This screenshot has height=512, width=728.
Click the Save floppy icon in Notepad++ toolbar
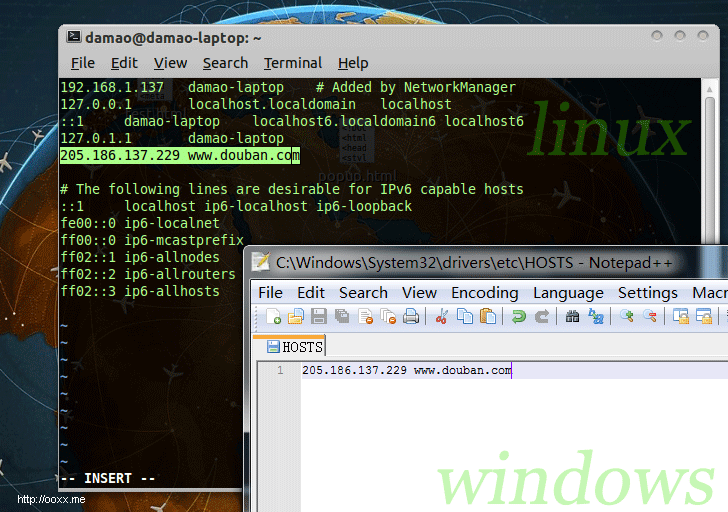pyautogui.click(x=318, y=316)
